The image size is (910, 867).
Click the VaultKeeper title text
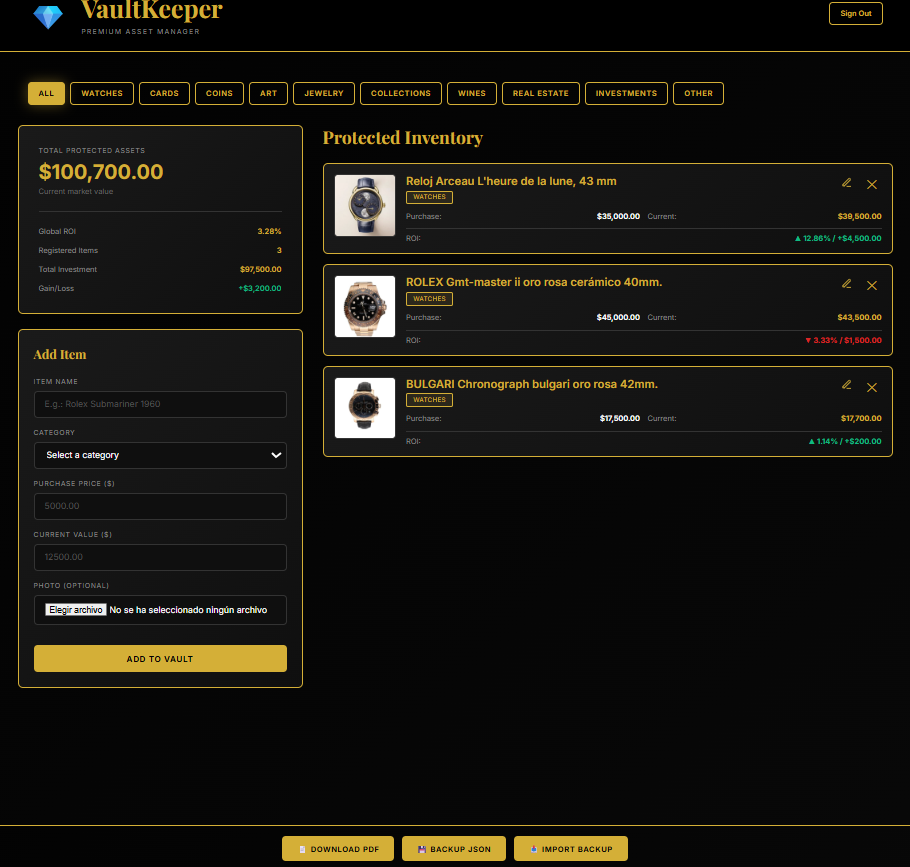152,10
